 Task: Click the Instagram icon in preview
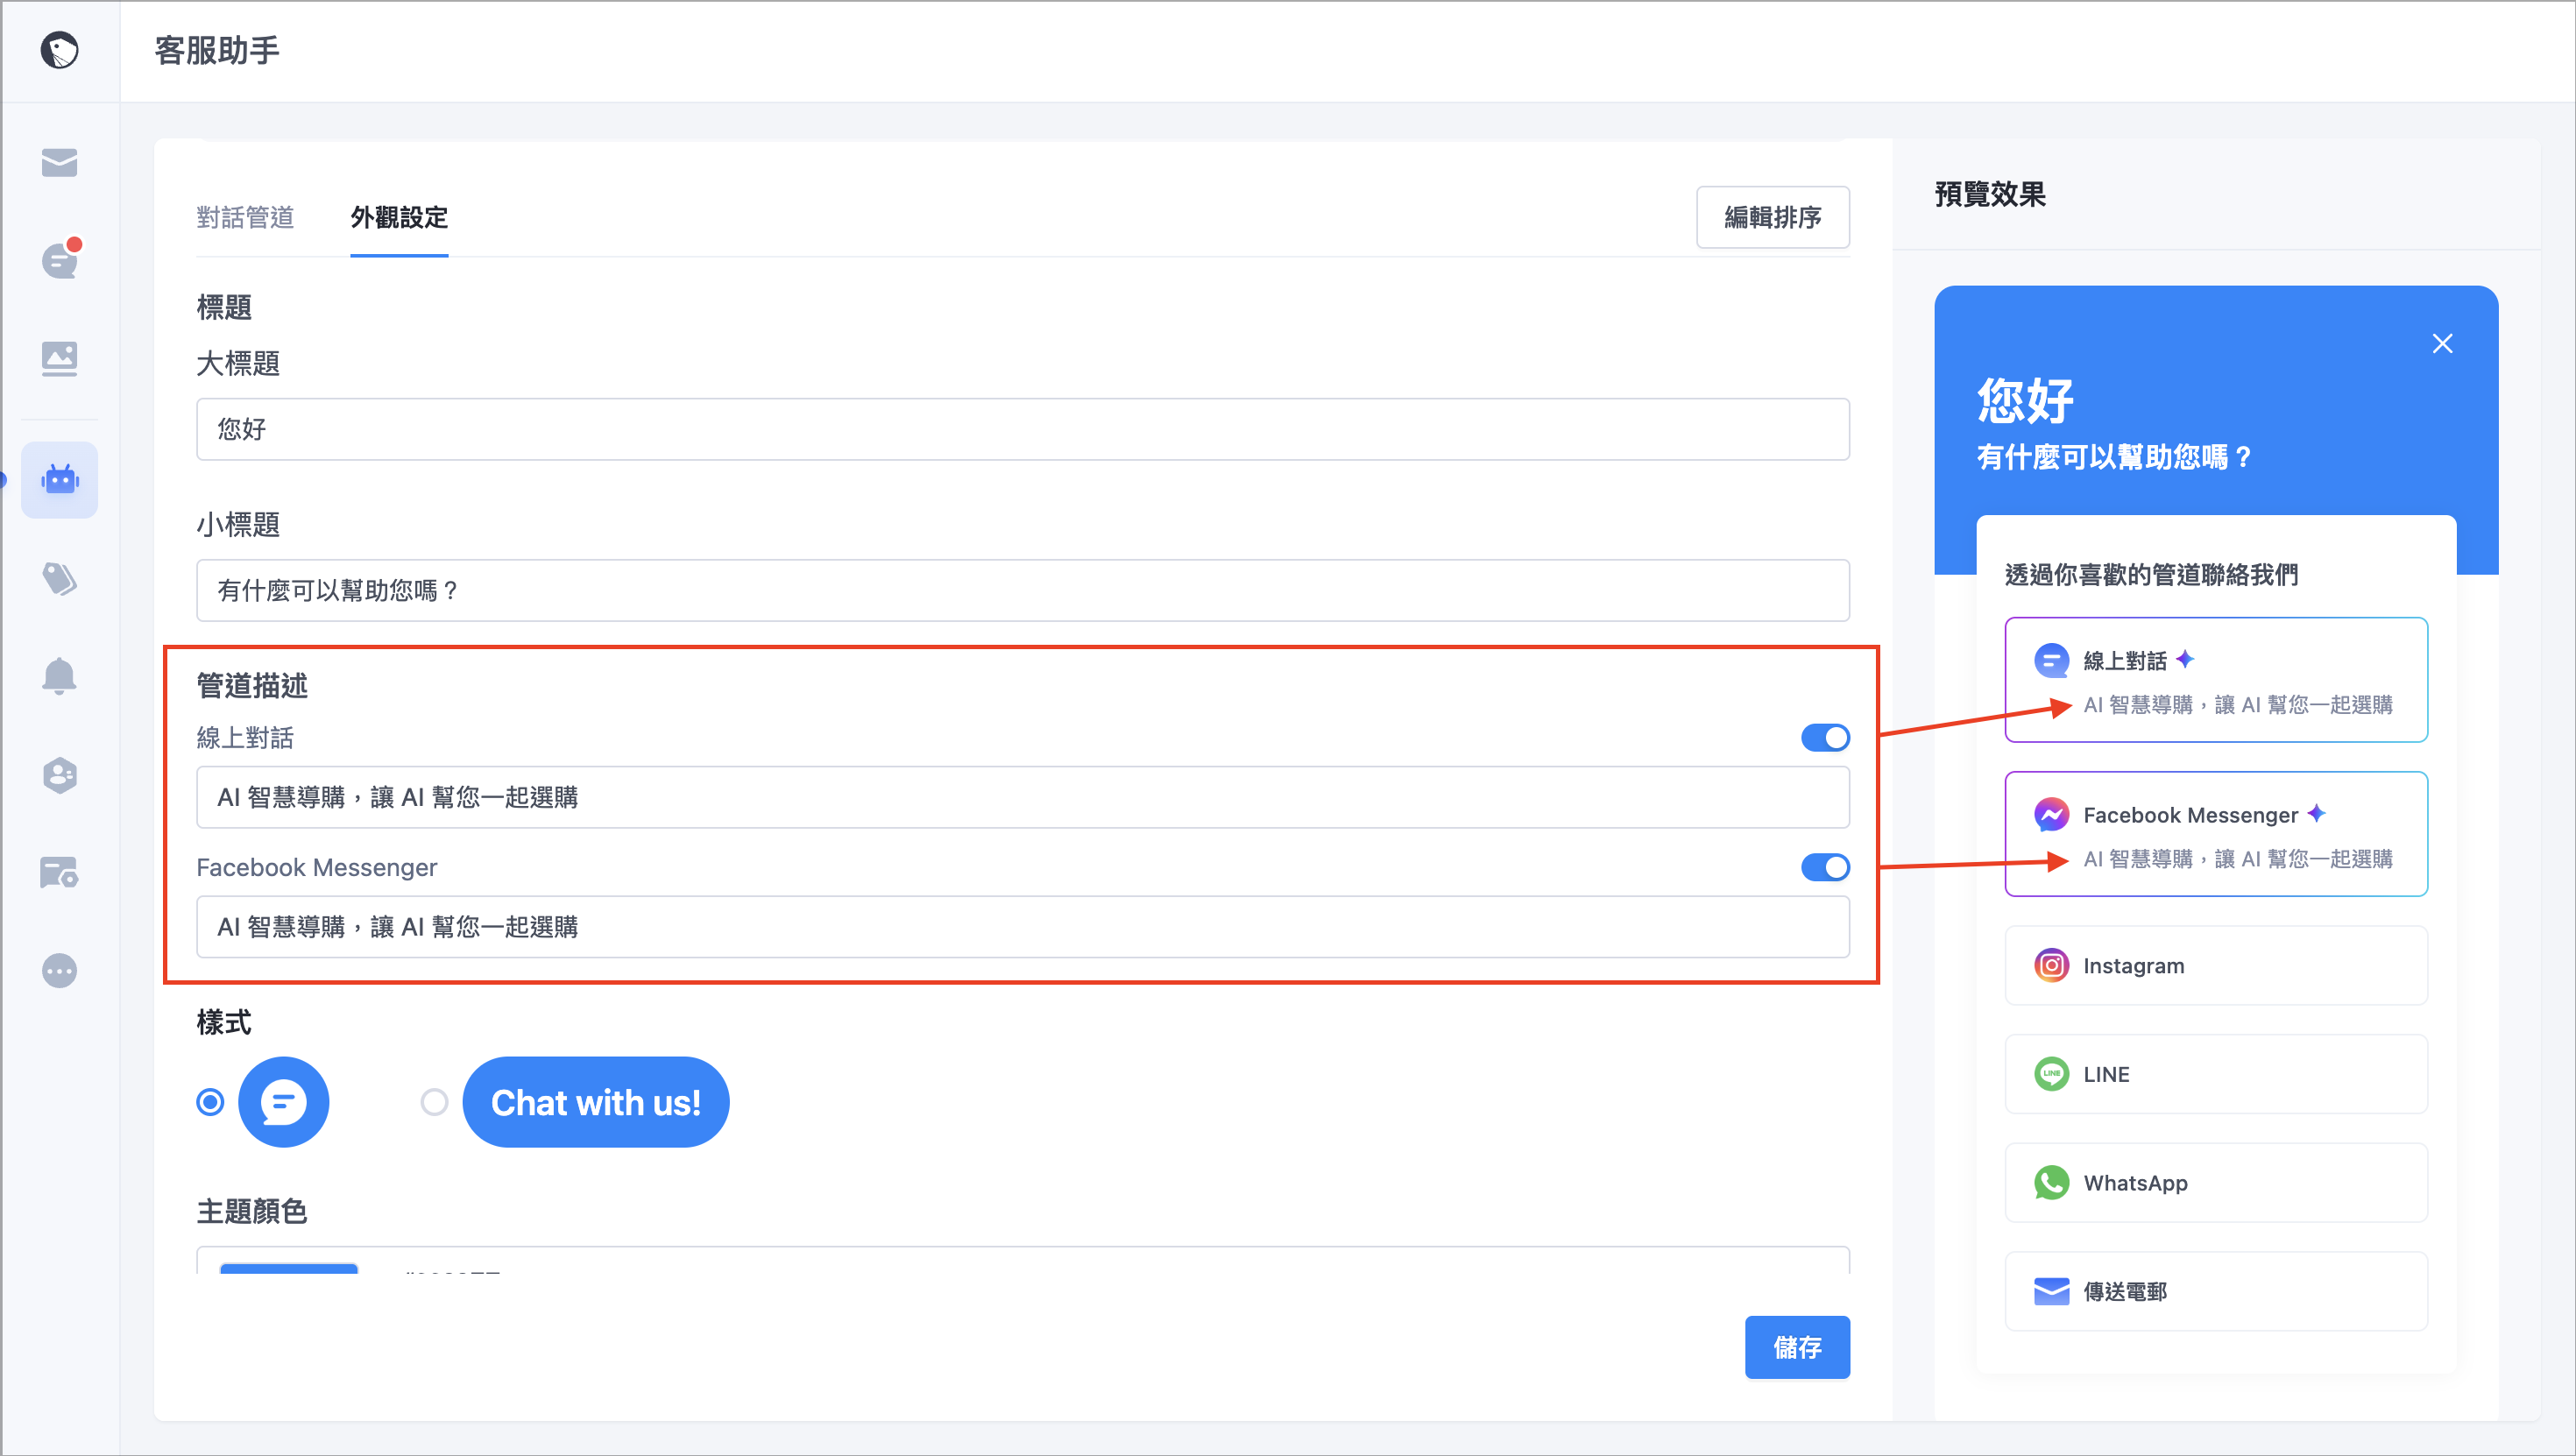[2051, 965]
